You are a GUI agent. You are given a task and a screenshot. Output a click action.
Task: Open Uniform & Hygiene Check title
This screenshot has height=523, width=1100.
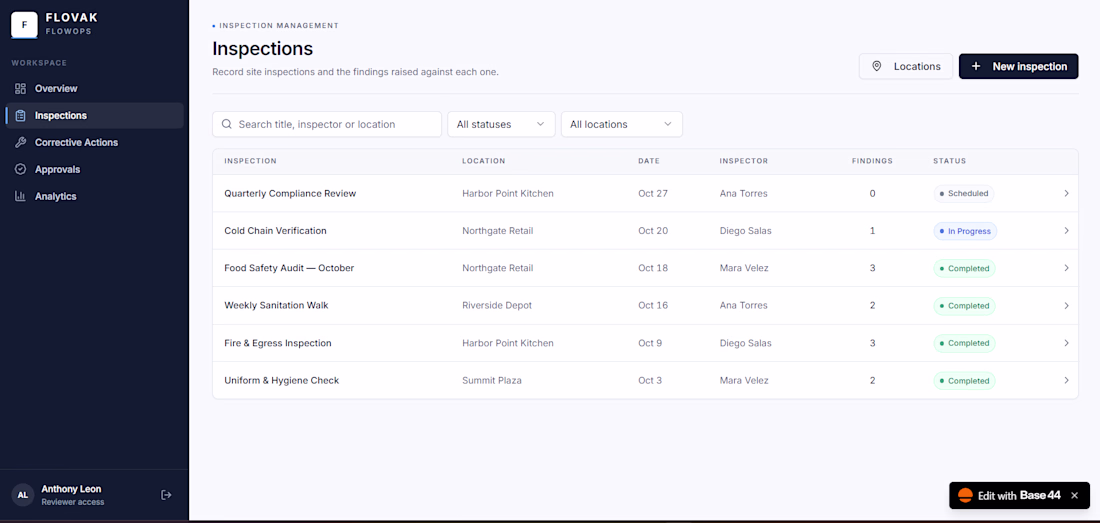point(281,380)
